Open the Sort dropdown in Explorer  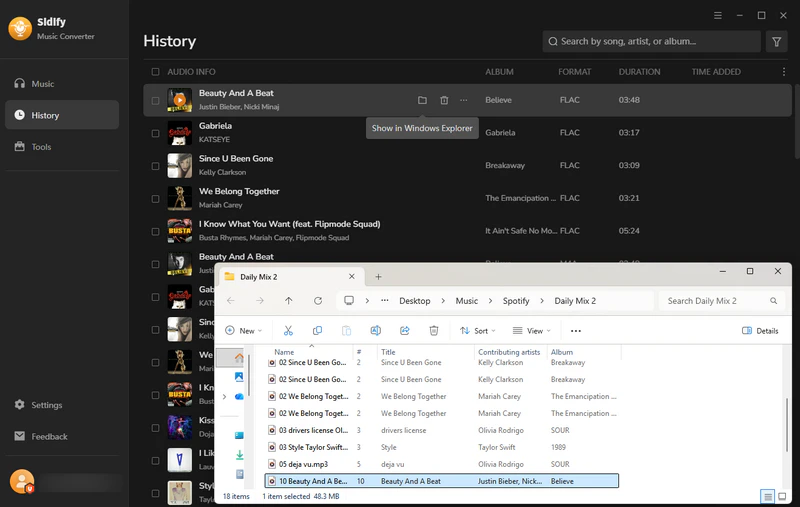pos(478,331)
